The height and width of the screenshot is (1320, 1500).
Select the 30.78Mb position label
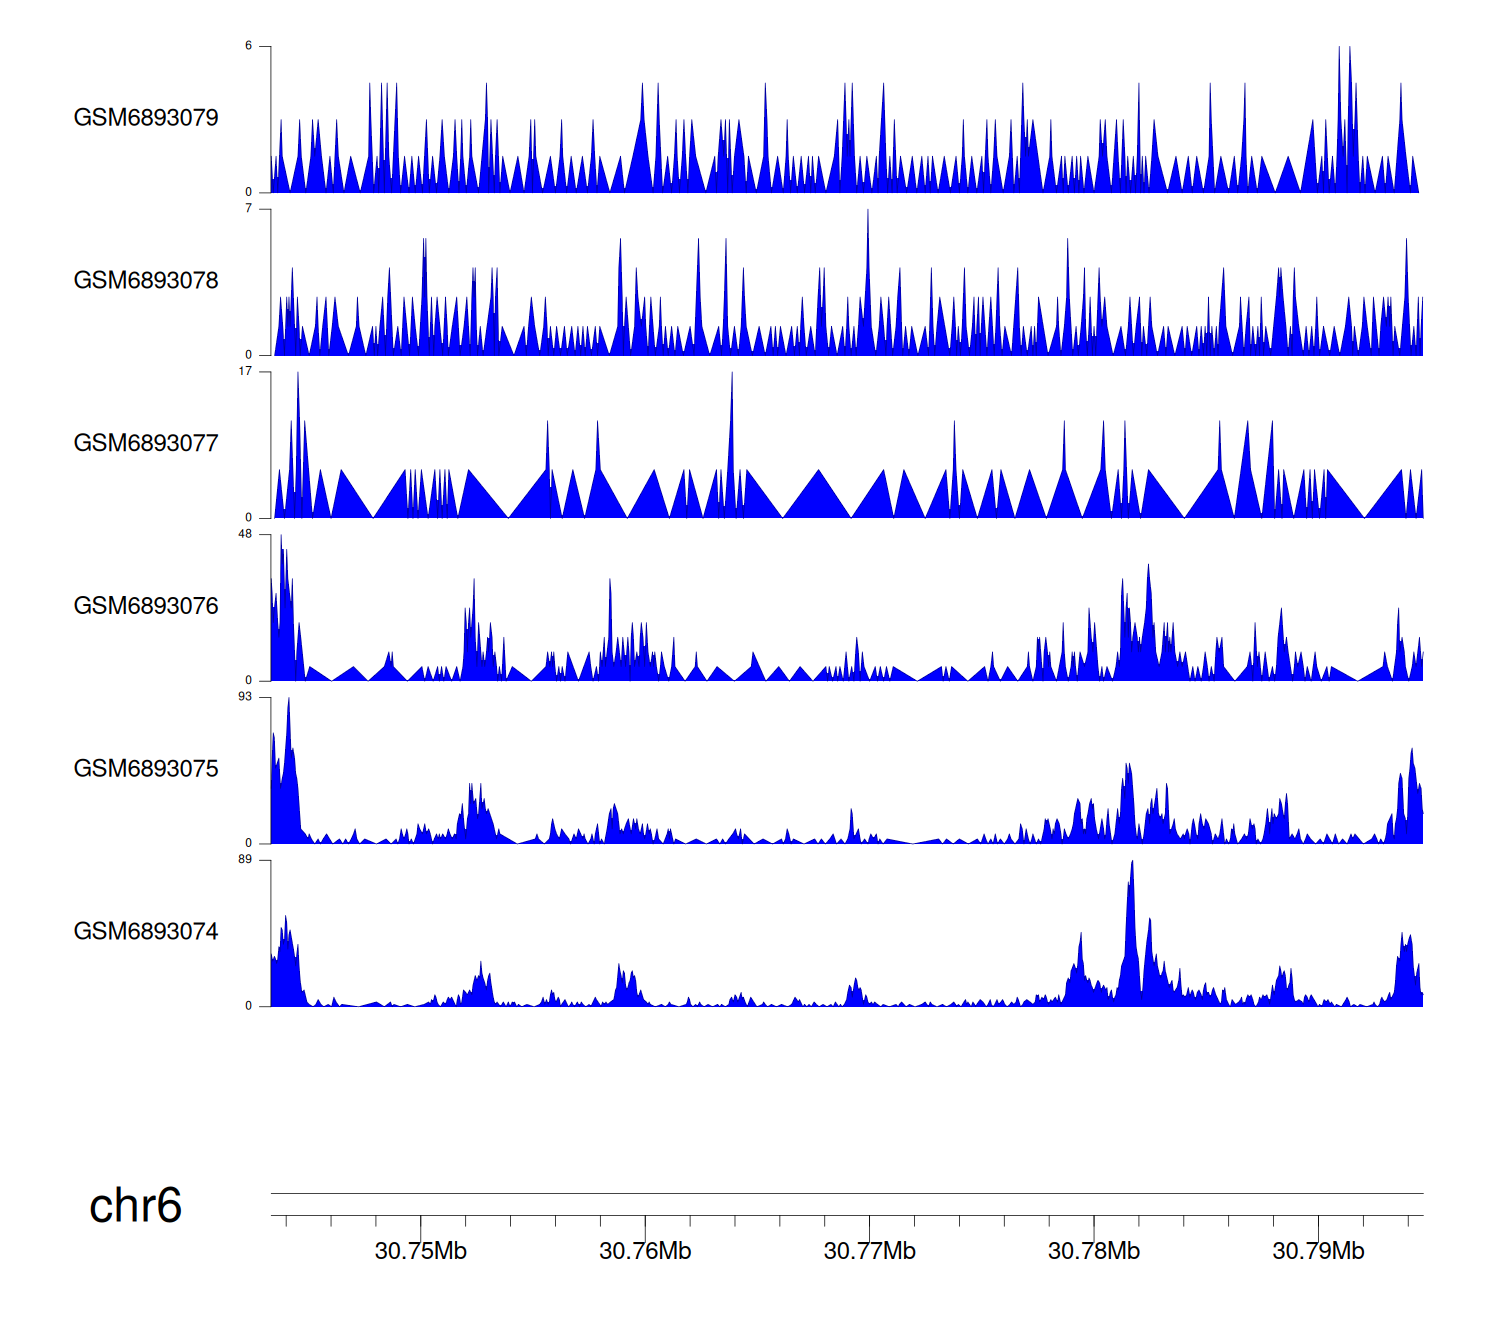(1094, 1252)
